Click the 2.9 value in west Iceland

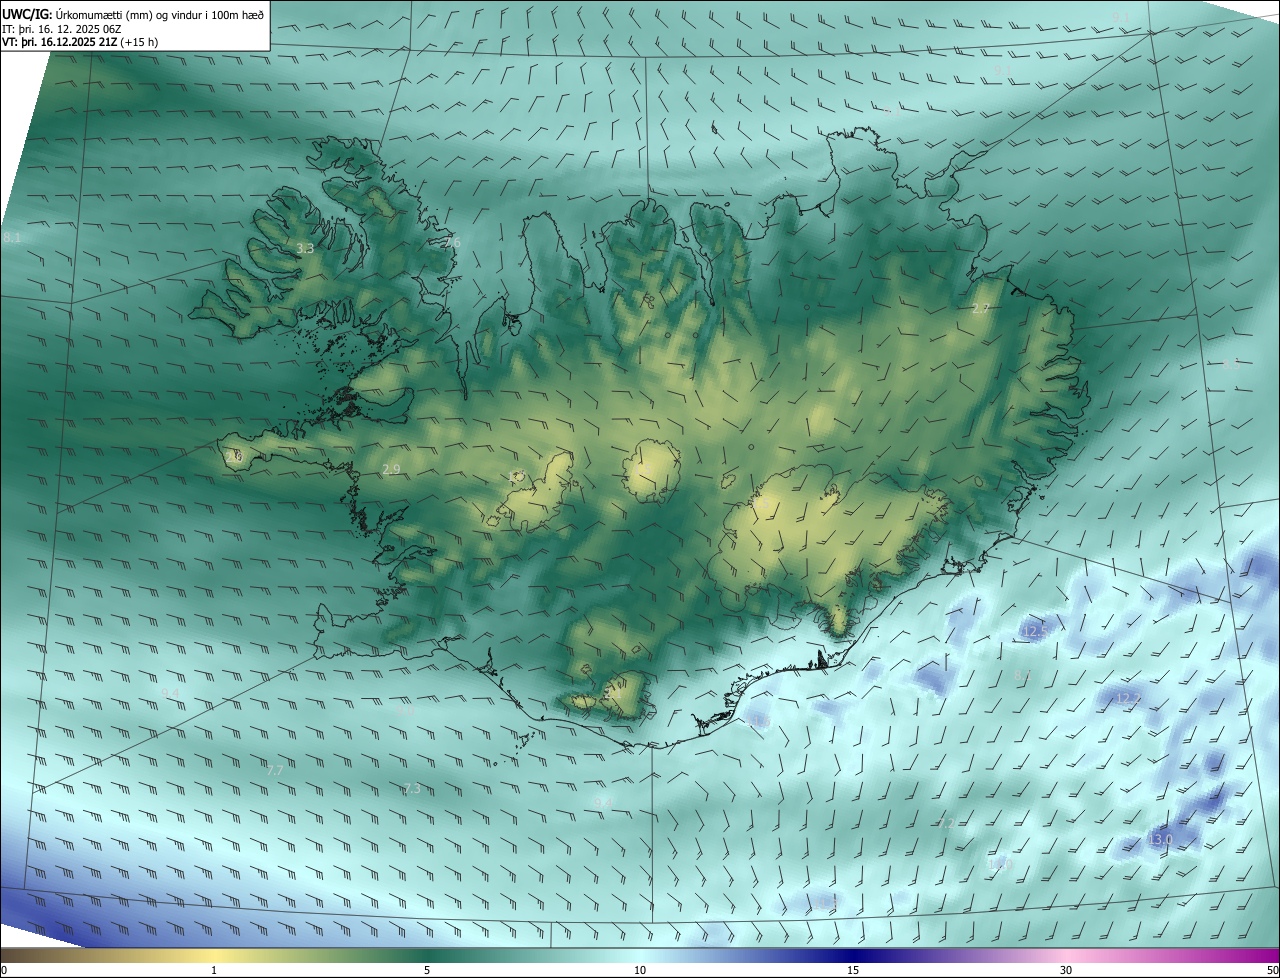(x=391, y=469)
